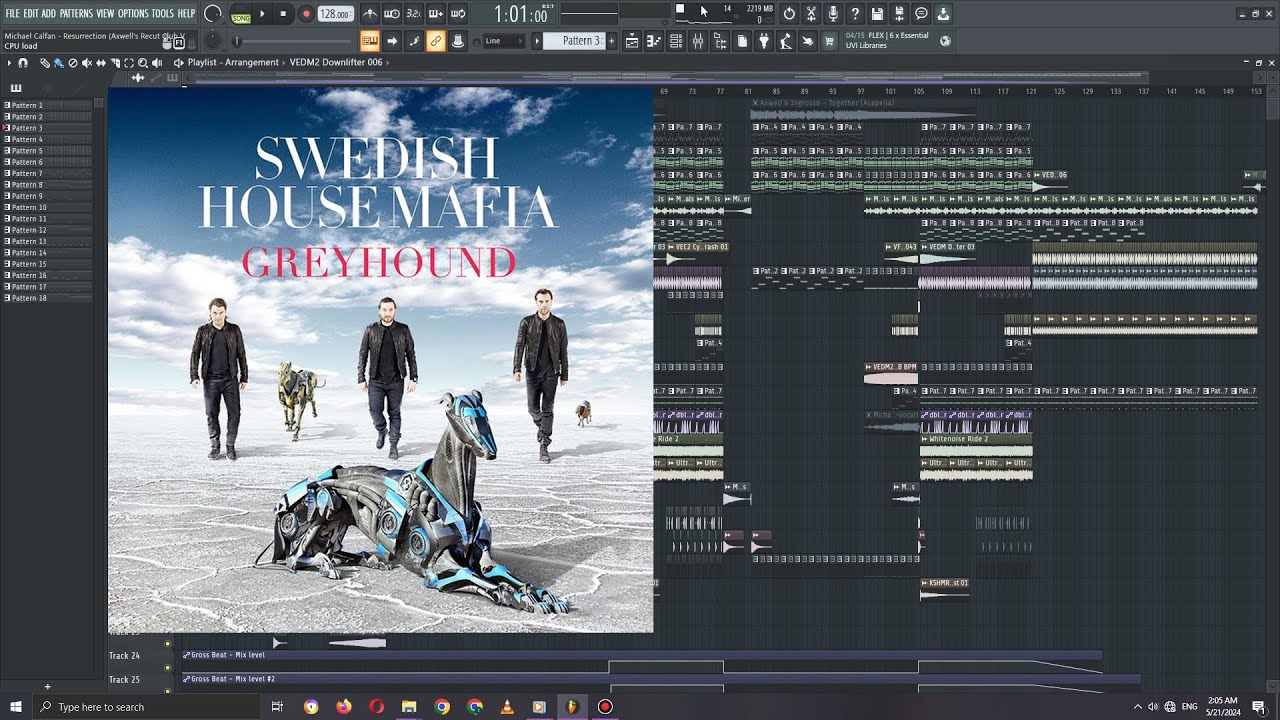The width and height of the screenshot is (1280, 720).
Task: Open the mixer icon
Action: coord(698,41)
